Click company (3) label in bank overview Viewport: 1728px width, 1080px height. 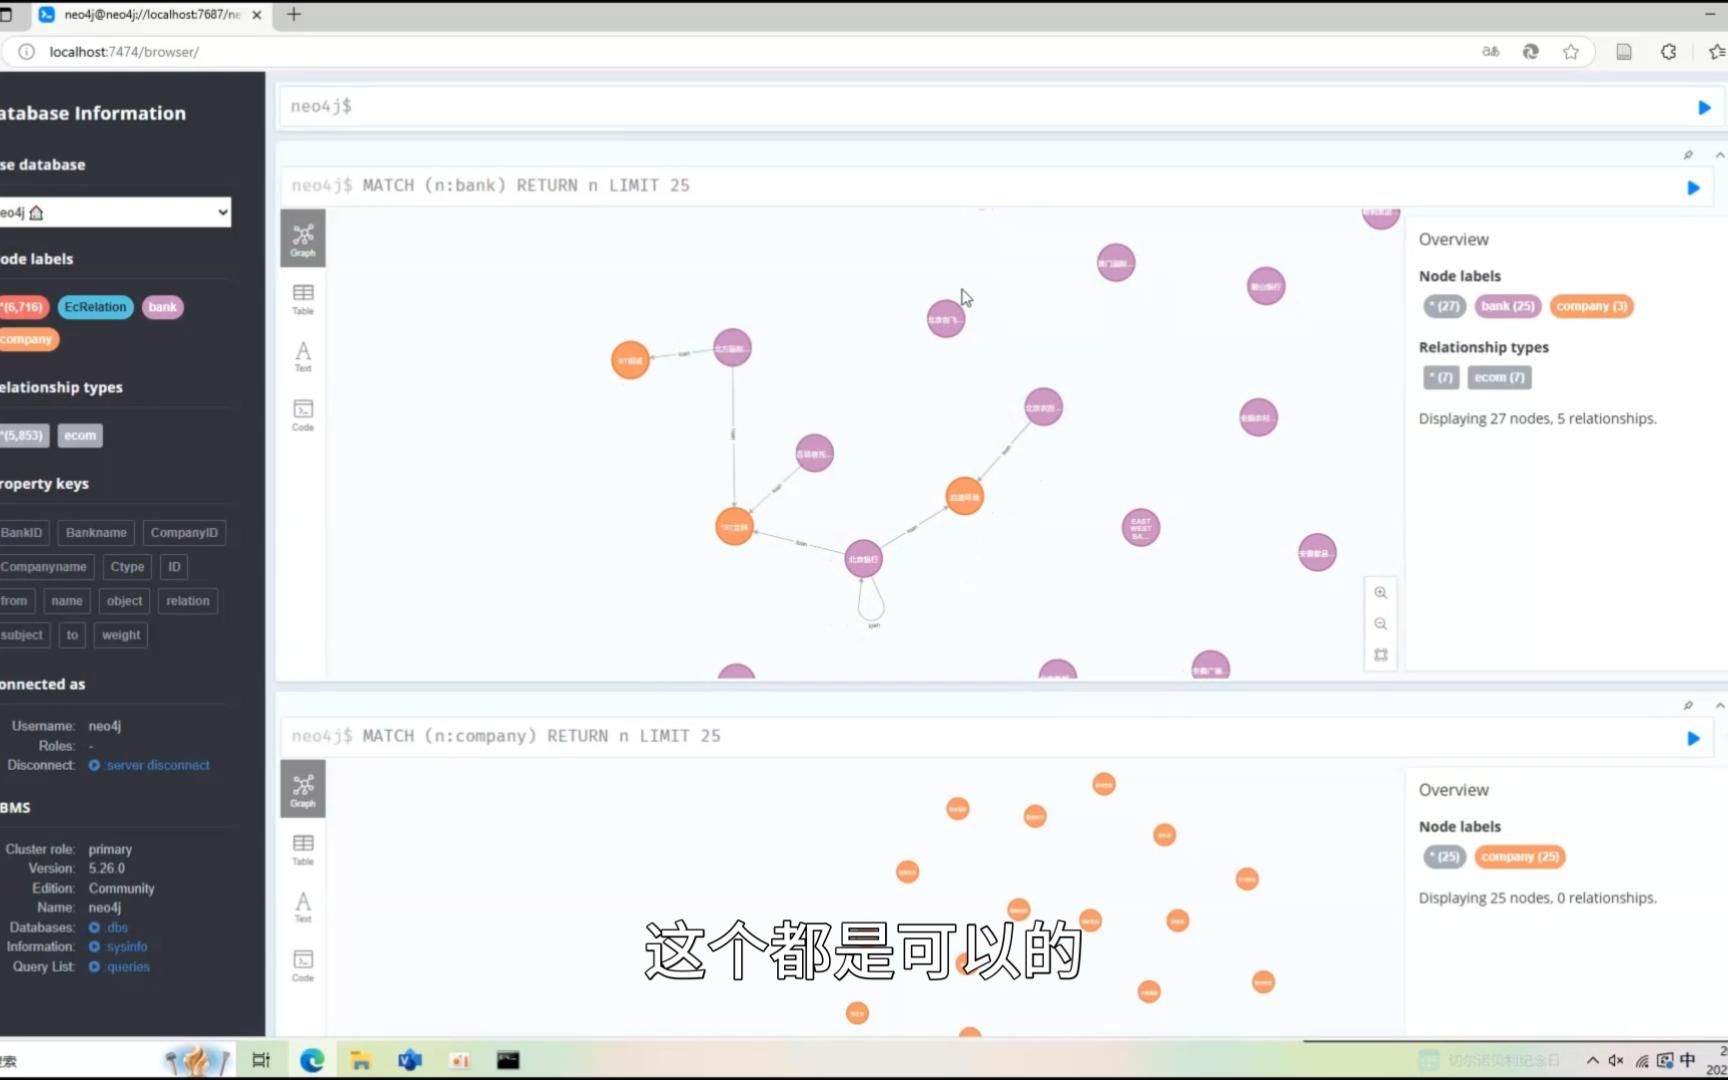(1591, 306)
